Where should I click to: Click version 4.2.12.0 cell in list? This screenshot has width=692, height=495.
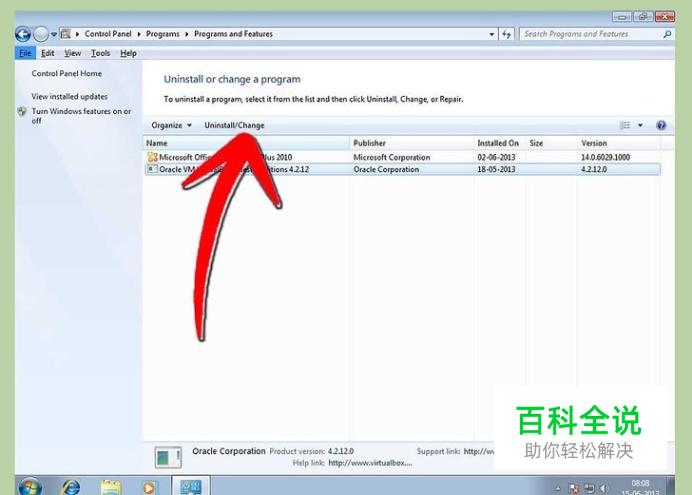(594, 169)
